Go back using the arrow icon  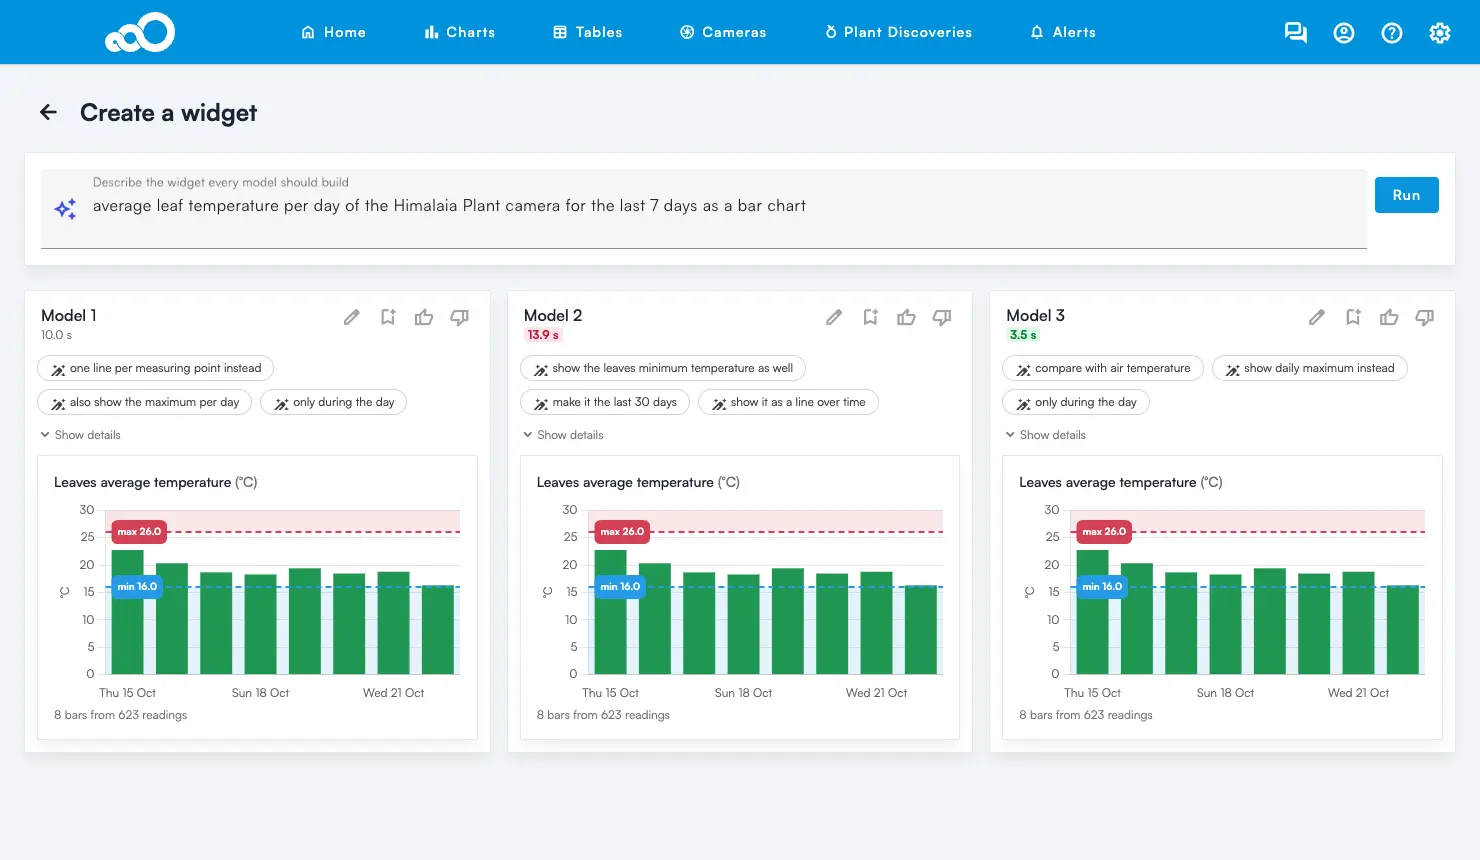(48, 112)
